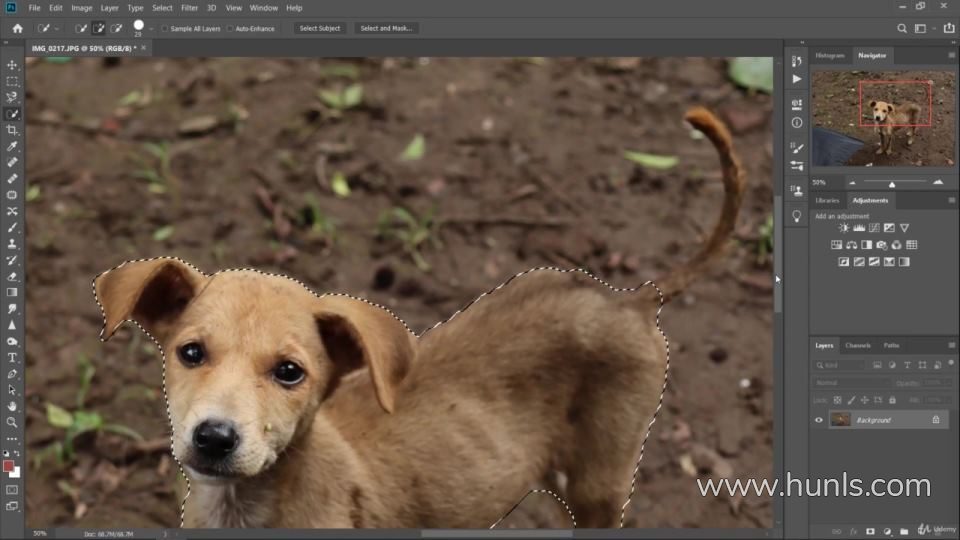Click the Navigator zoom slider handle

pos(892,183)
